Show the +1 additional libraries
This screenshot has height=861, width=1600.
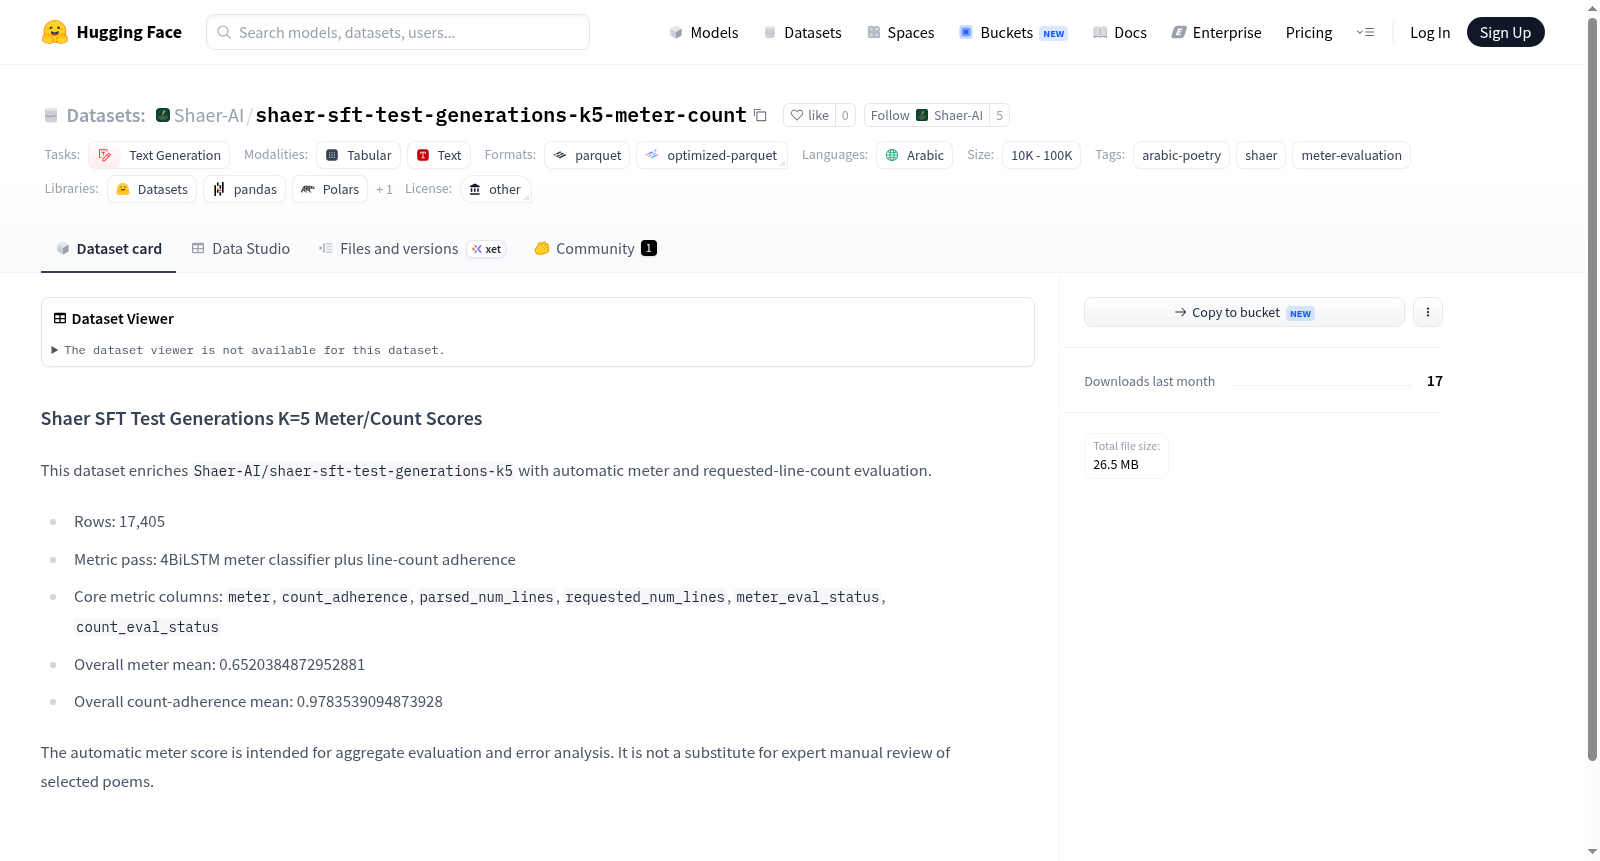tap(384, 189)
